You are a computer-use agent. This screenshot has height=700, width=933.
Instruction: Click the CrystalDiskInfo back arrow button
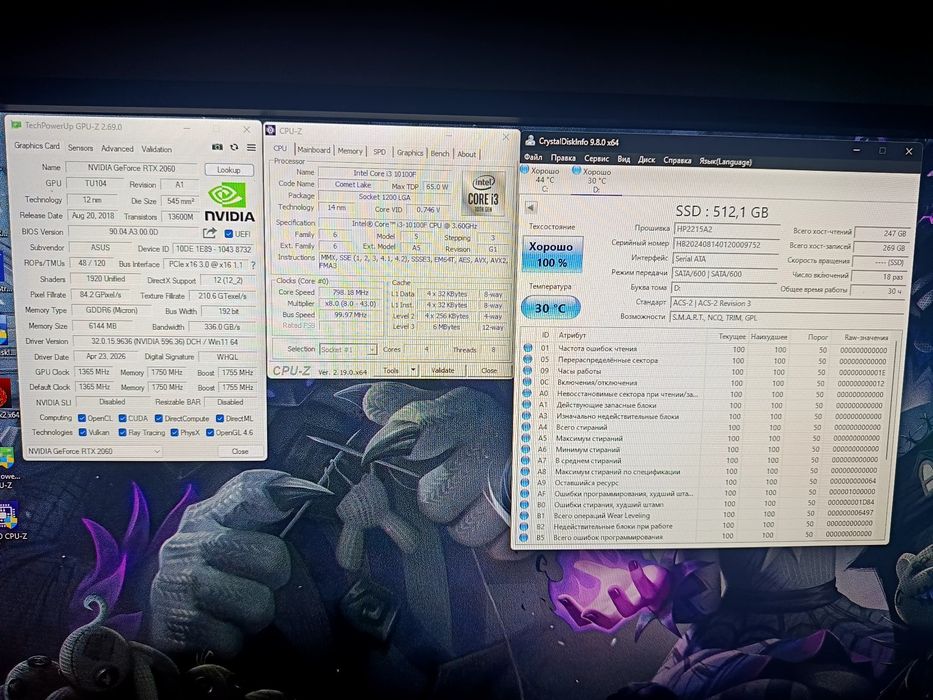(x=531, y=208)
